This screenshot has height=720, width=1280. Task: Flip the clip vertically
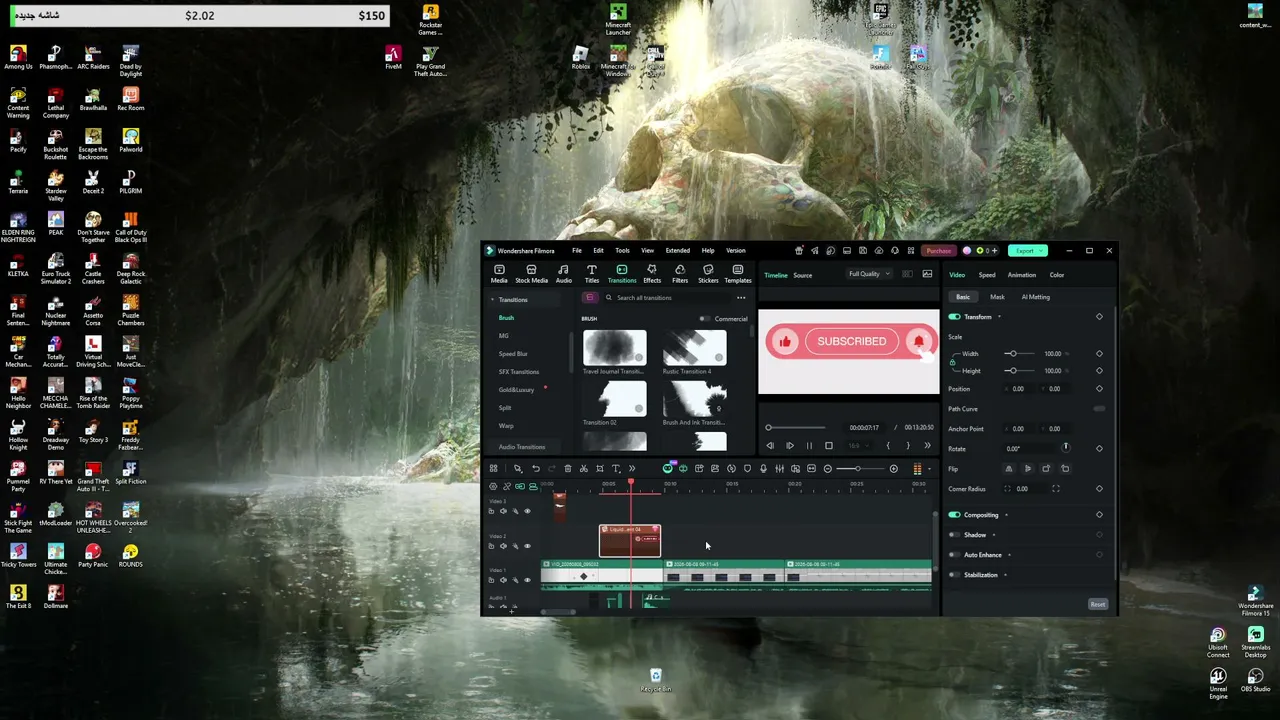point(1027,469)
